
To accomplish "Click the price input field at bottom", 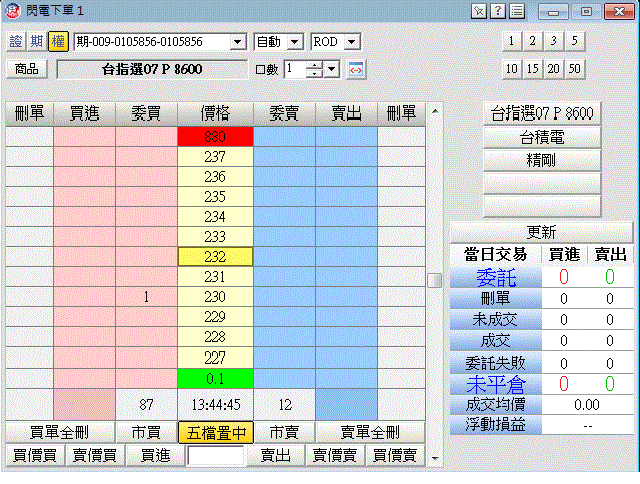I will (215, 456).
